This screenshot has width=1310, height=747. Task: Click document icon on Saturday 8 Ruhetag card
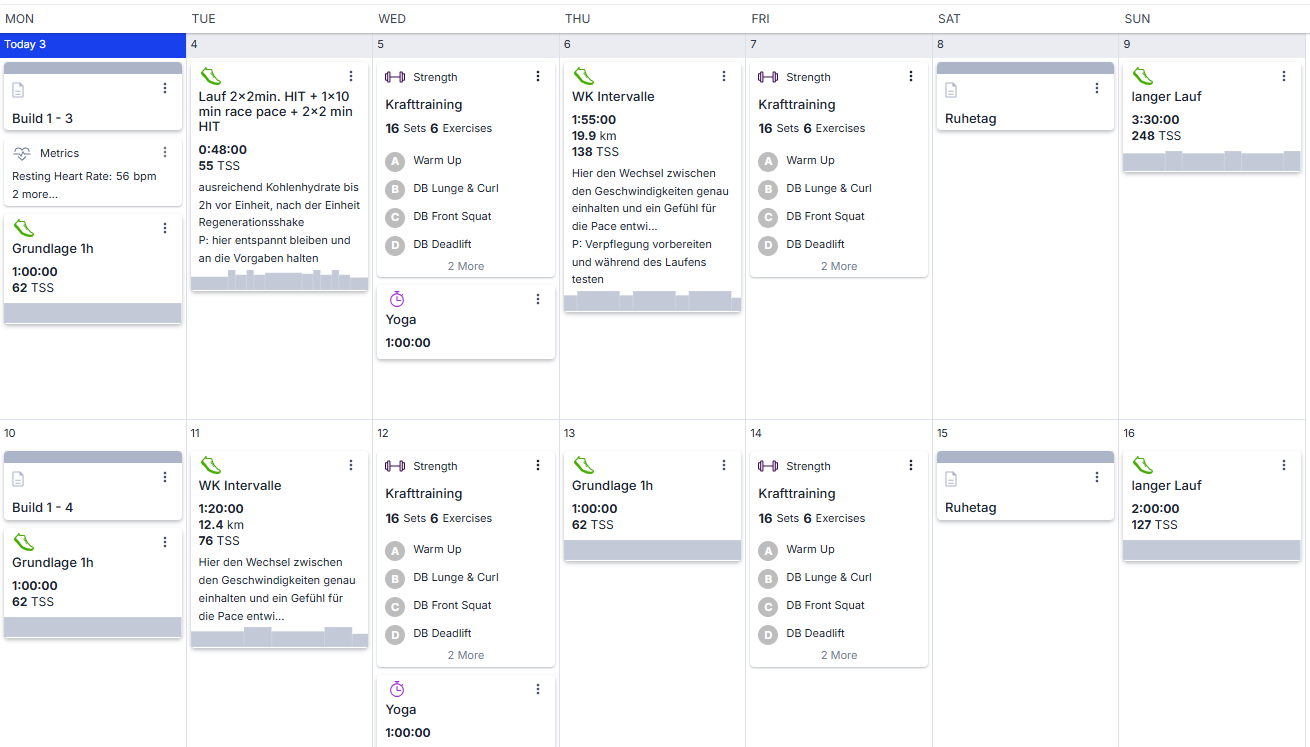pyautogui.click(x=951, y=90)
